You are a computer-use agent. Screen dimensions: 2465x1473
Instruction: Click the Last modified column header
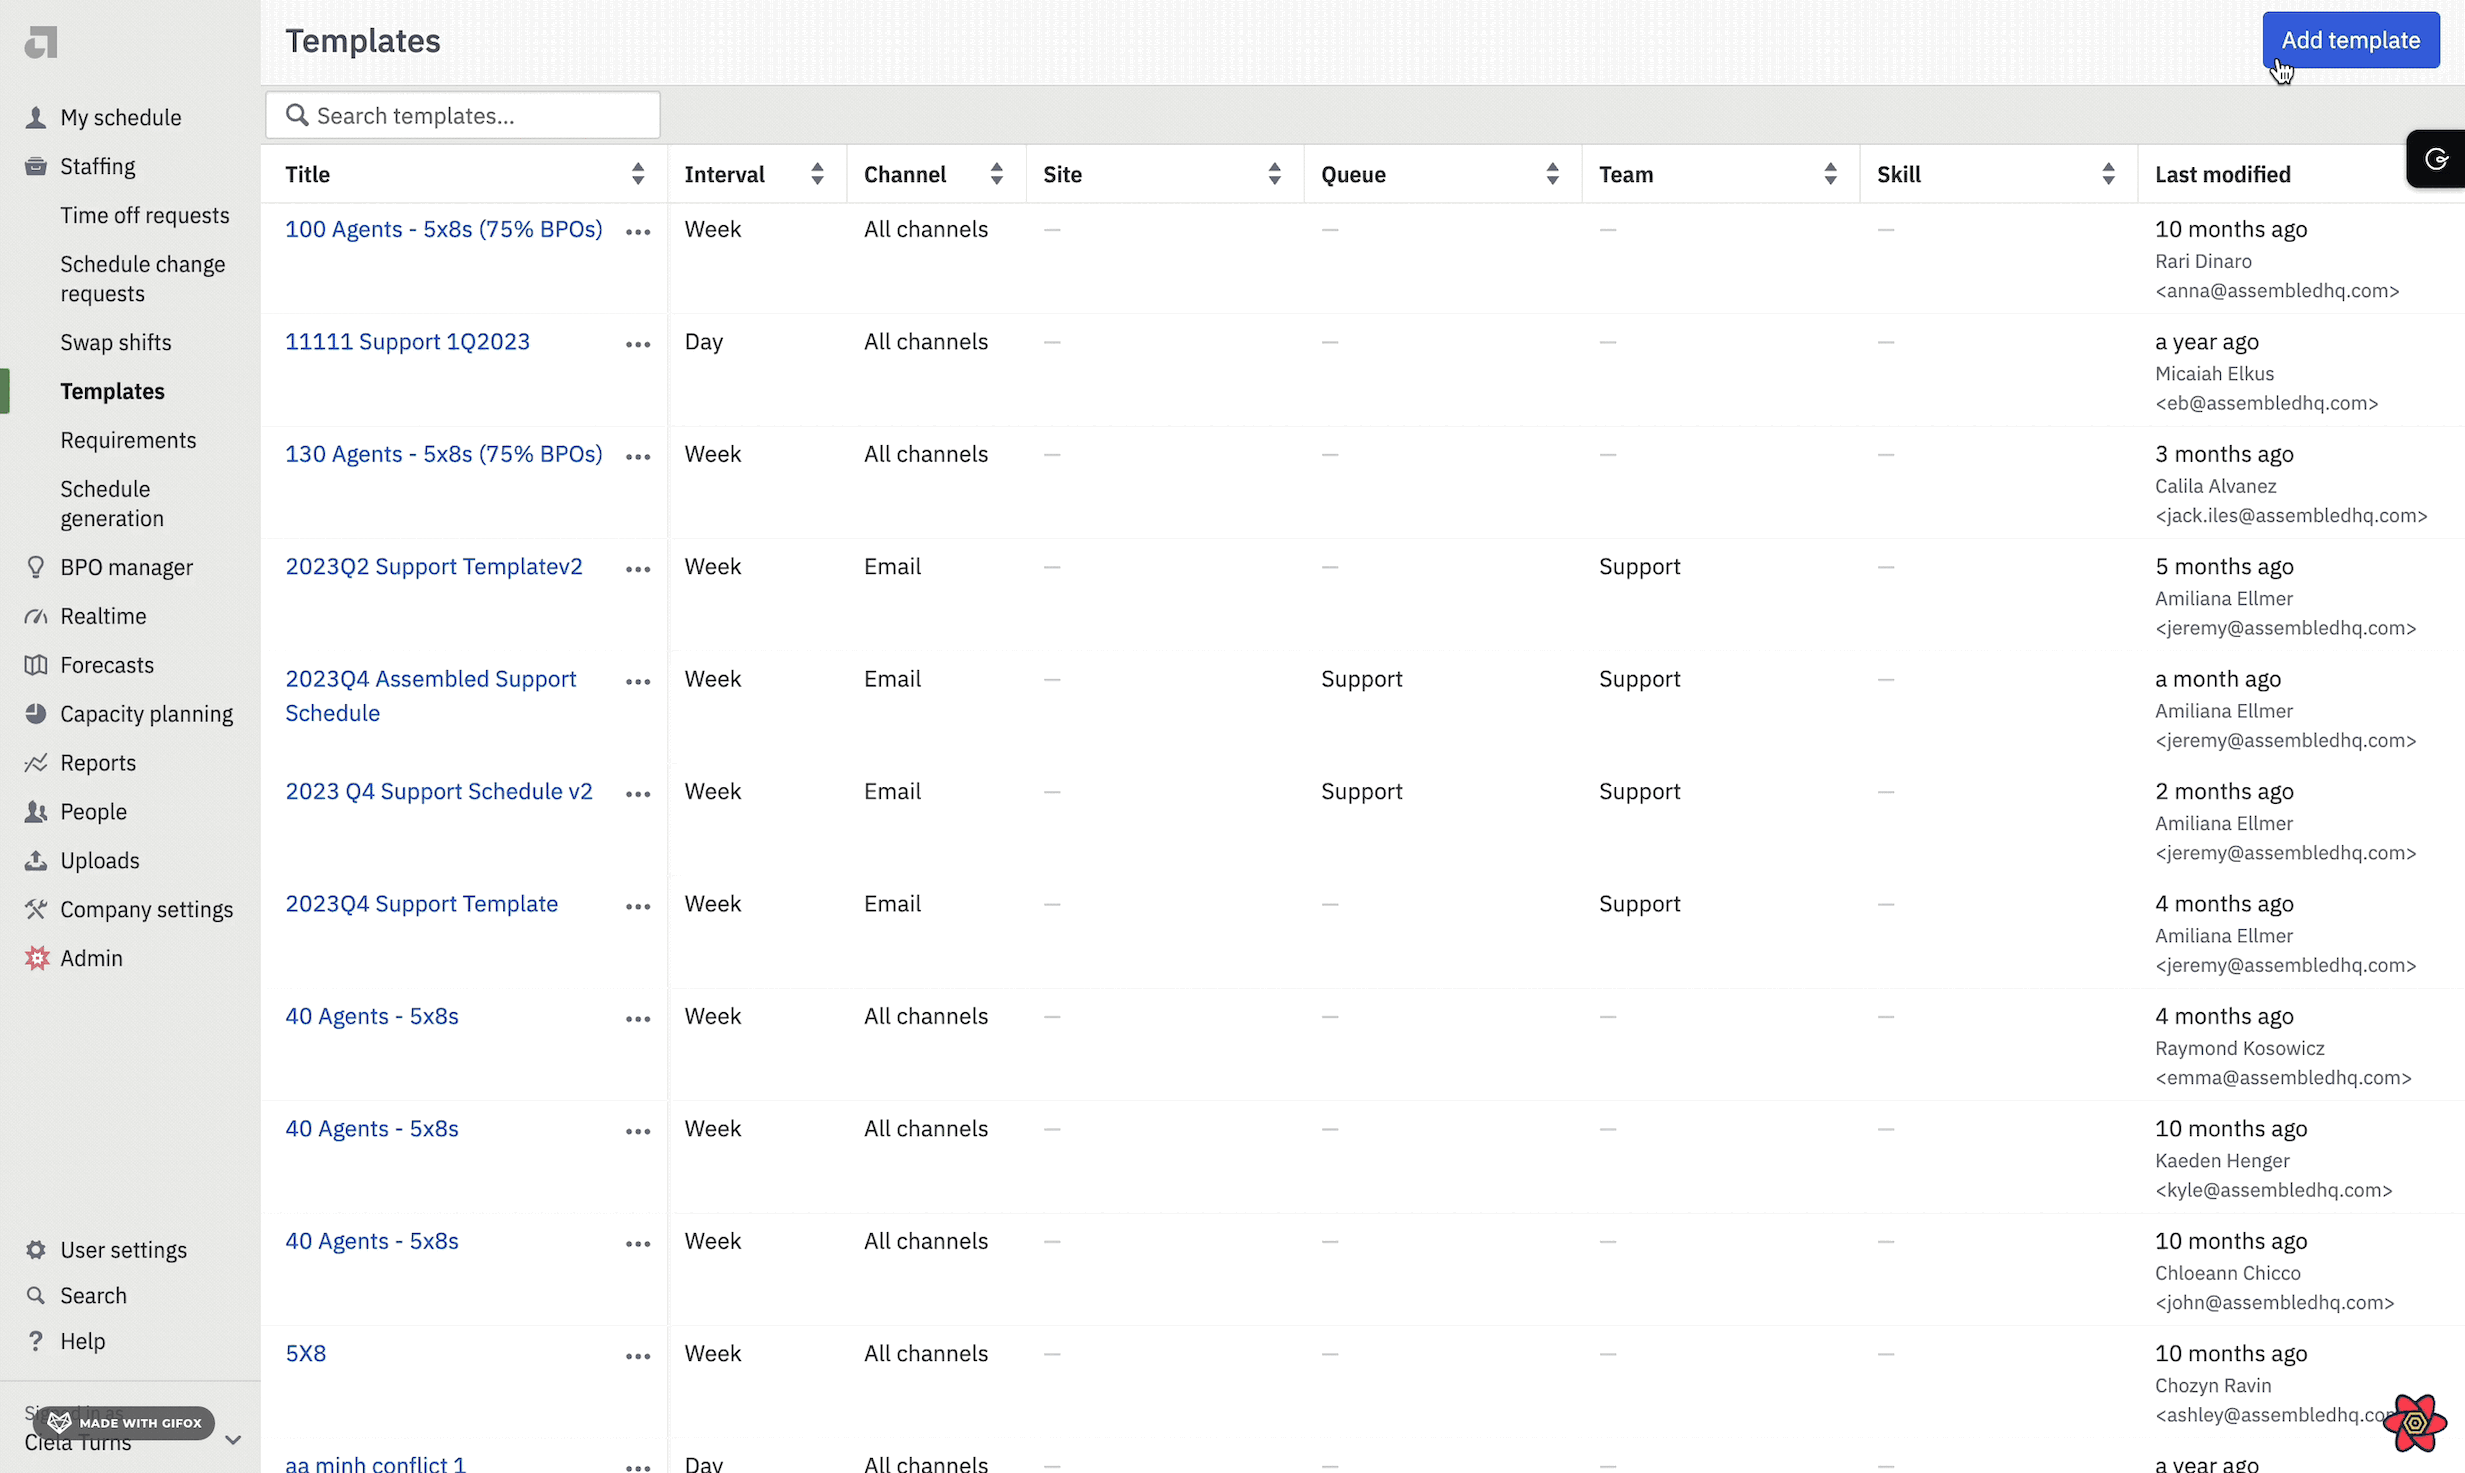tap(2223, 174)
